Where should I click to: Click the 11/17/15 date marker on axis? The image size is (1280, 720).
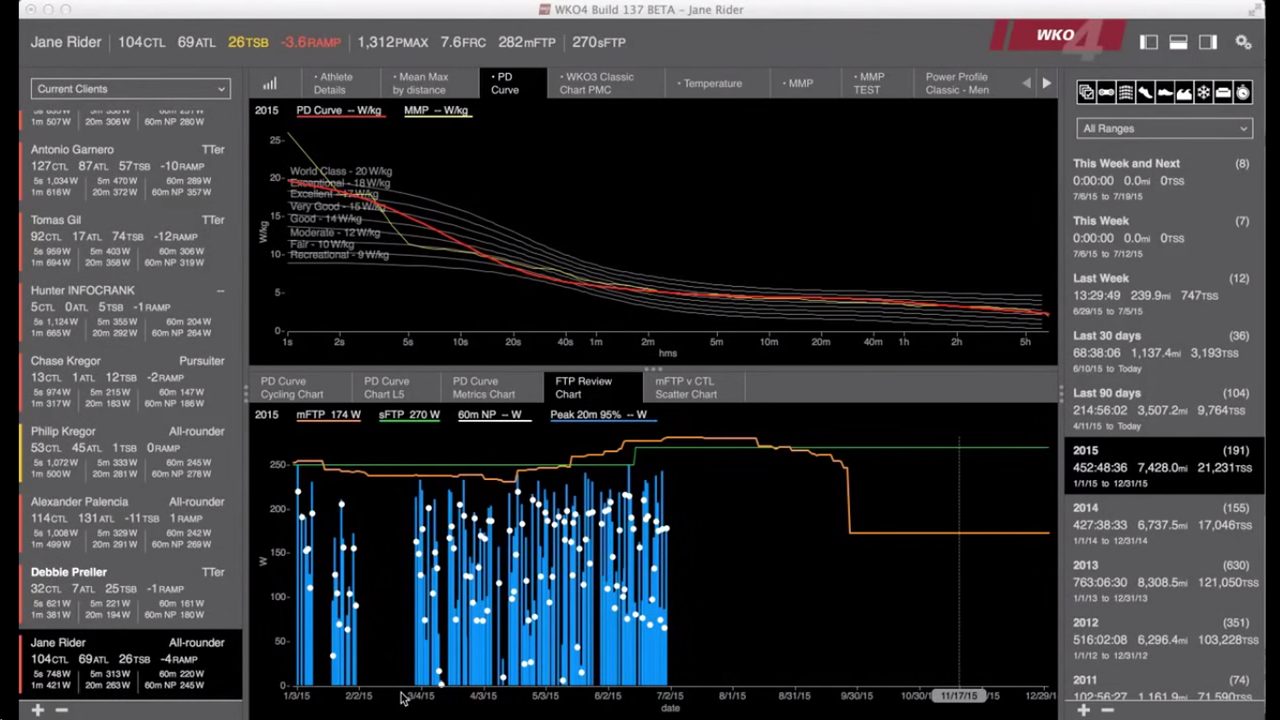tap(960, 696)
